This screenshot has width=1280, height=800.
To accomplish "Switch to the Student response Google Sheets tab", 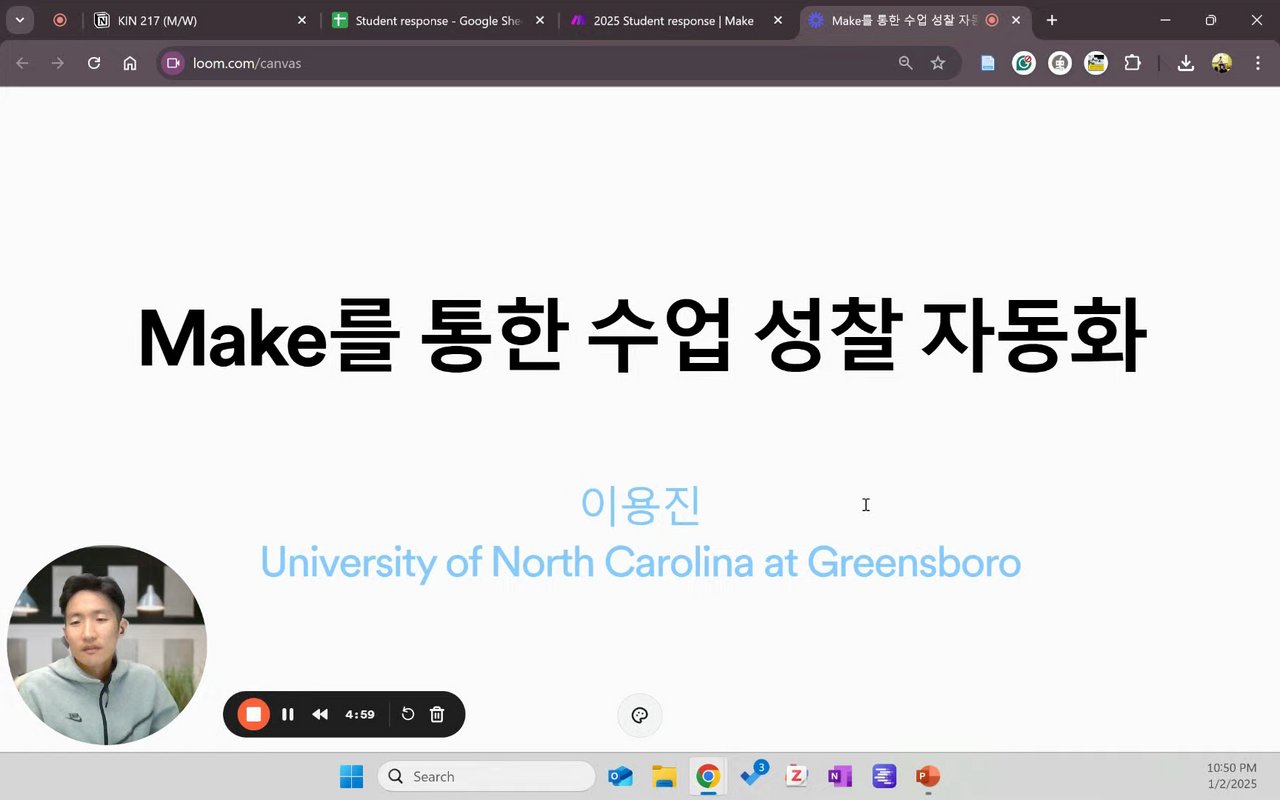I will point(438,20).
